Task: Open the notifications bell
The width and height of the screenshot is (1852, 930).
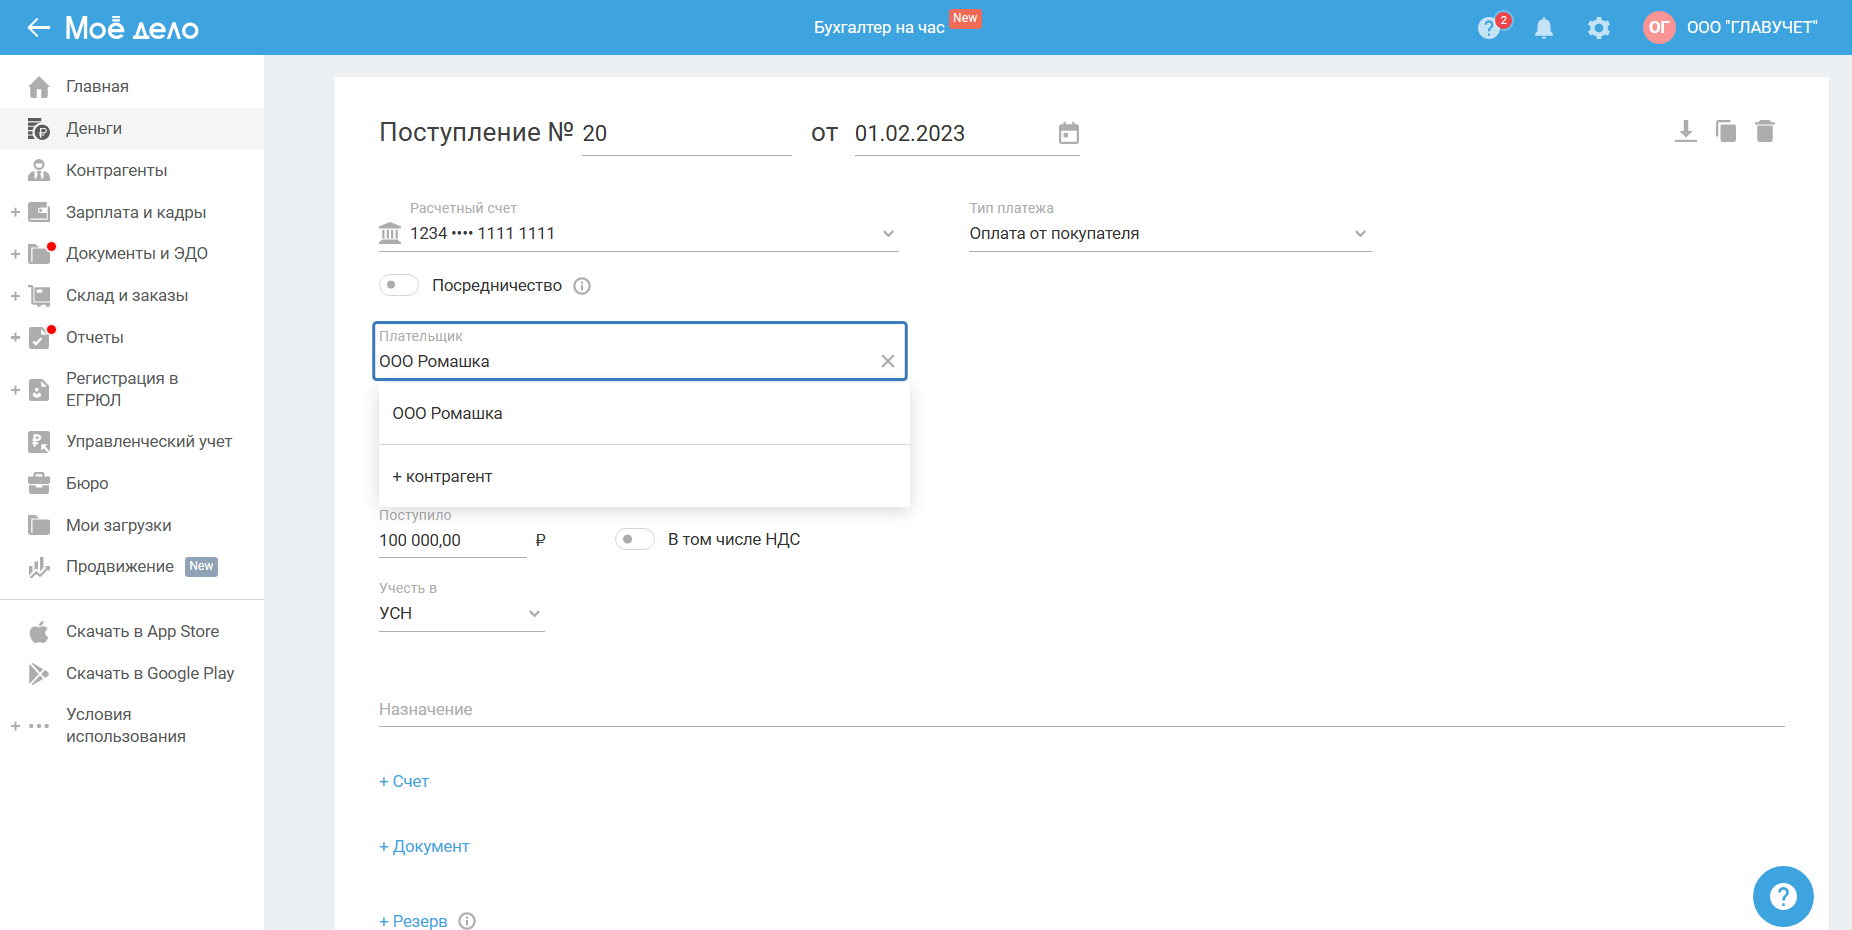Action: point(1543,28)
